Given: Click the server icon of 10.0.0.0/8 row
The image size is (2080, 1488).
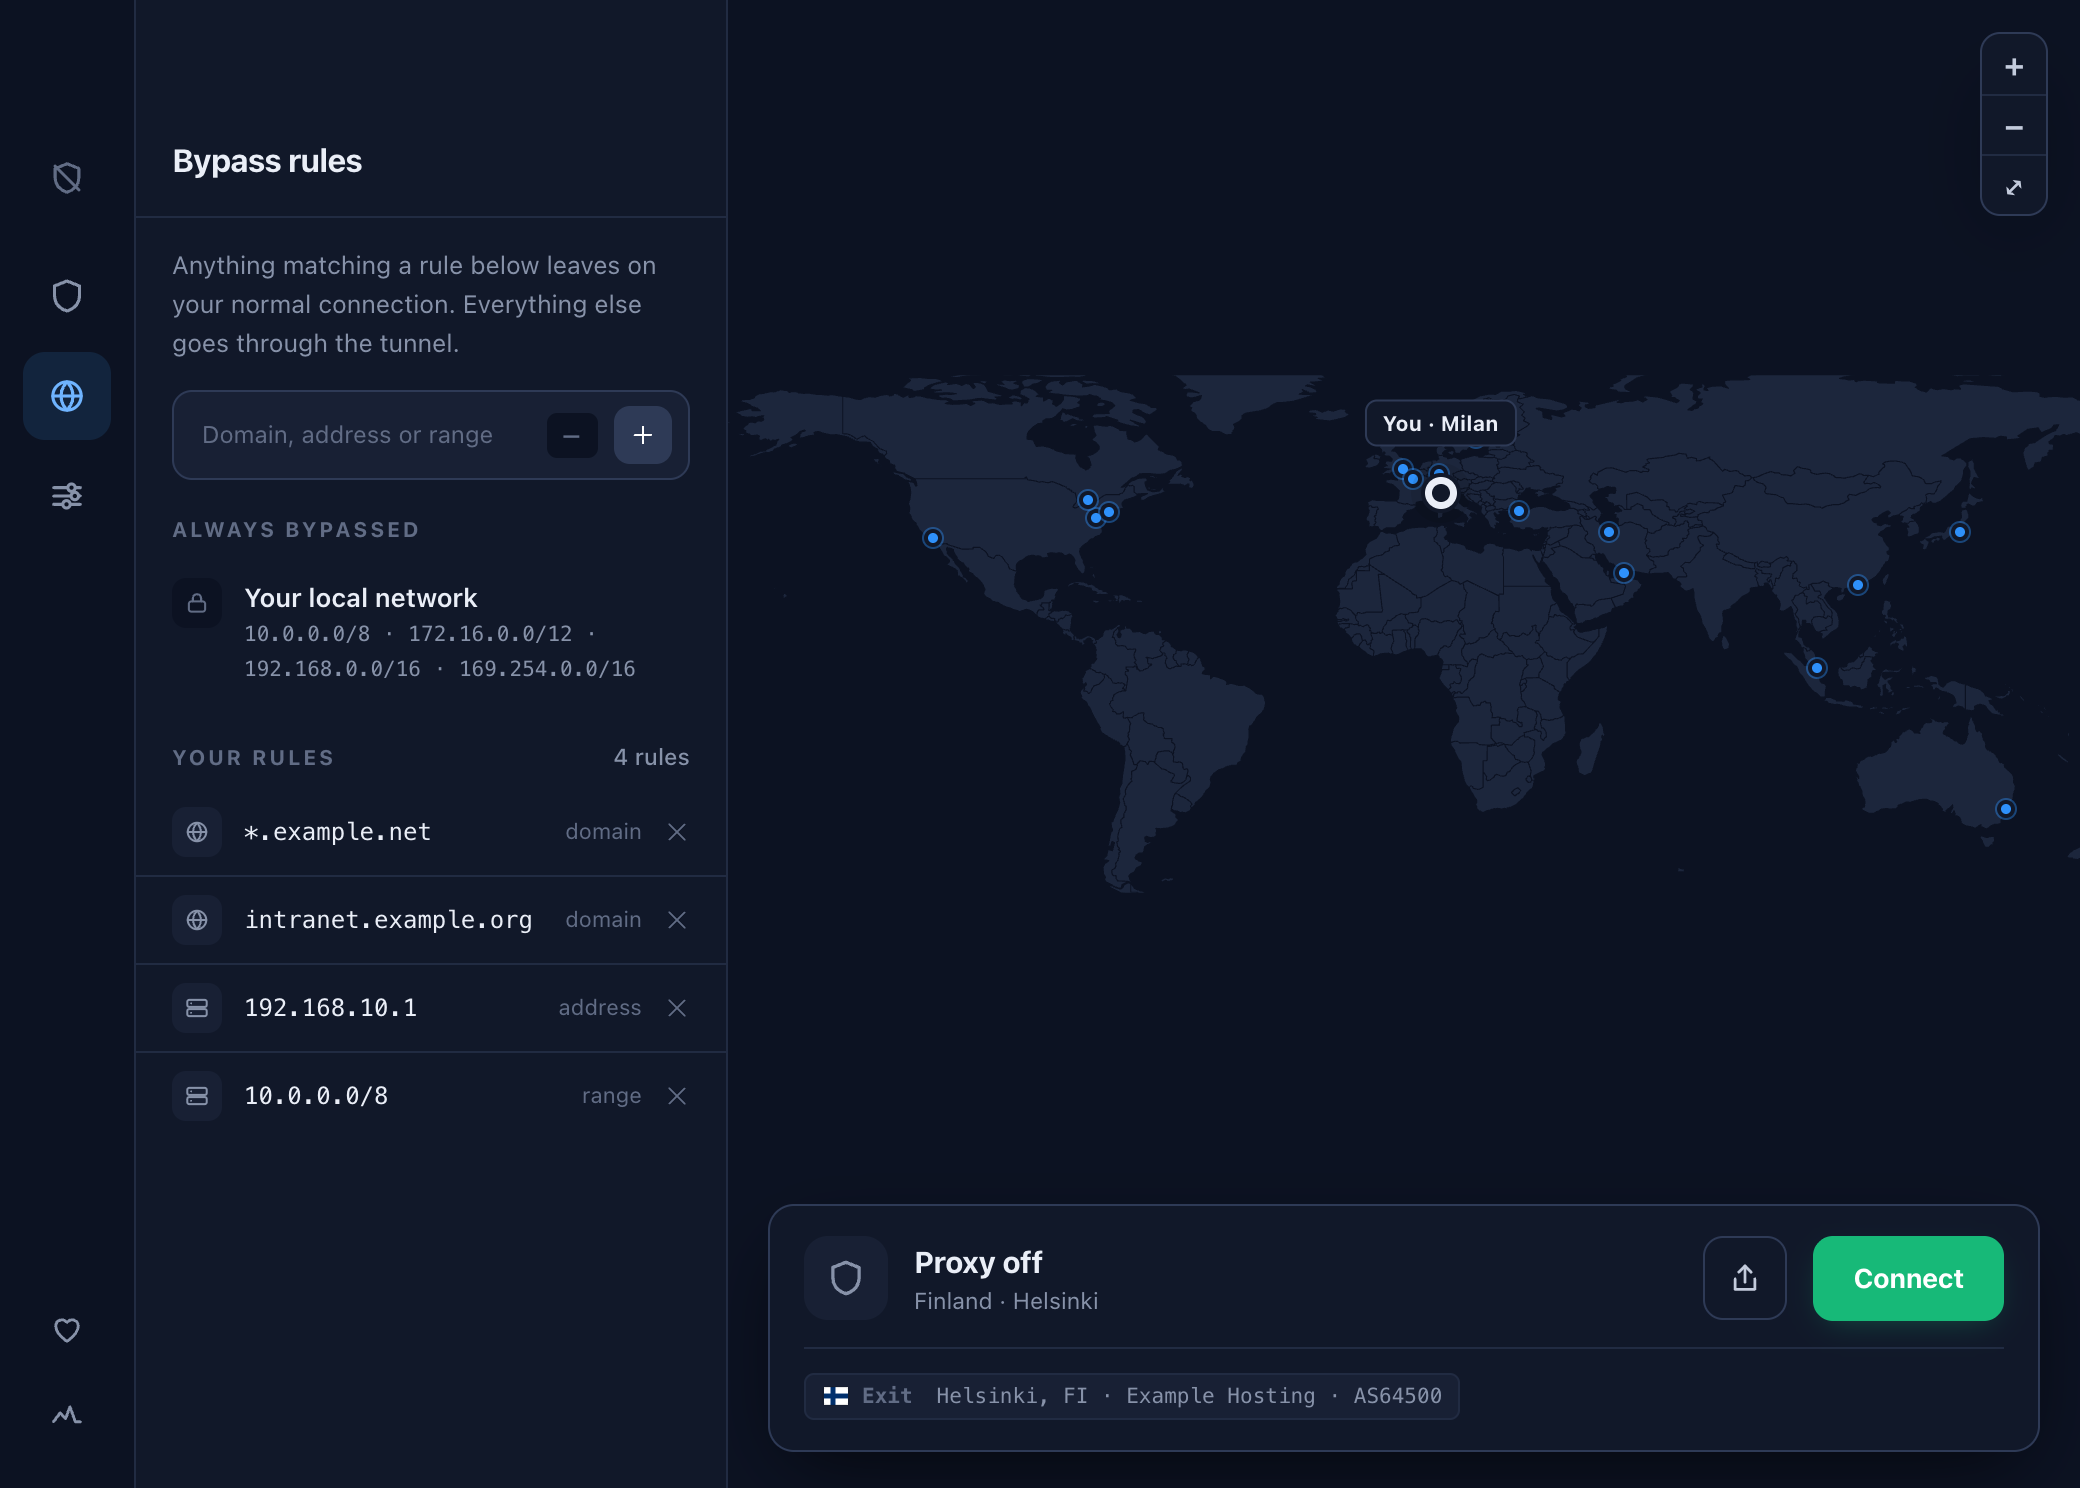Looking at the screenshot, I should point(197,1096).
